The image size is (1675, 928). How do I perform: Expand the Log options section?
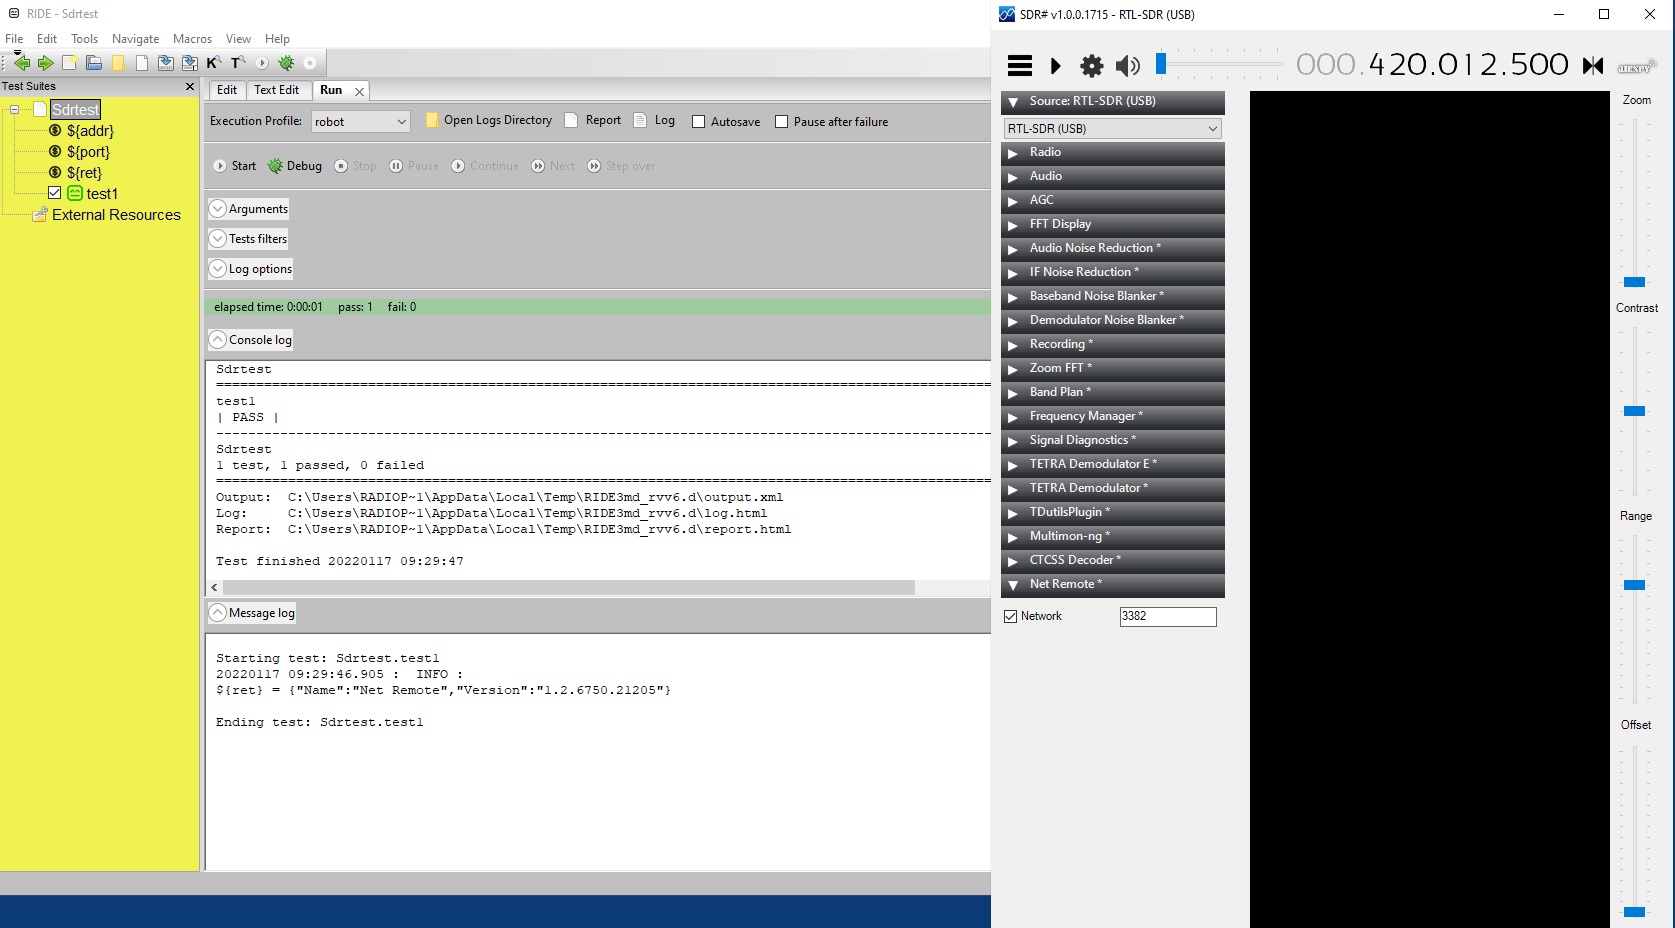point(218,269)
